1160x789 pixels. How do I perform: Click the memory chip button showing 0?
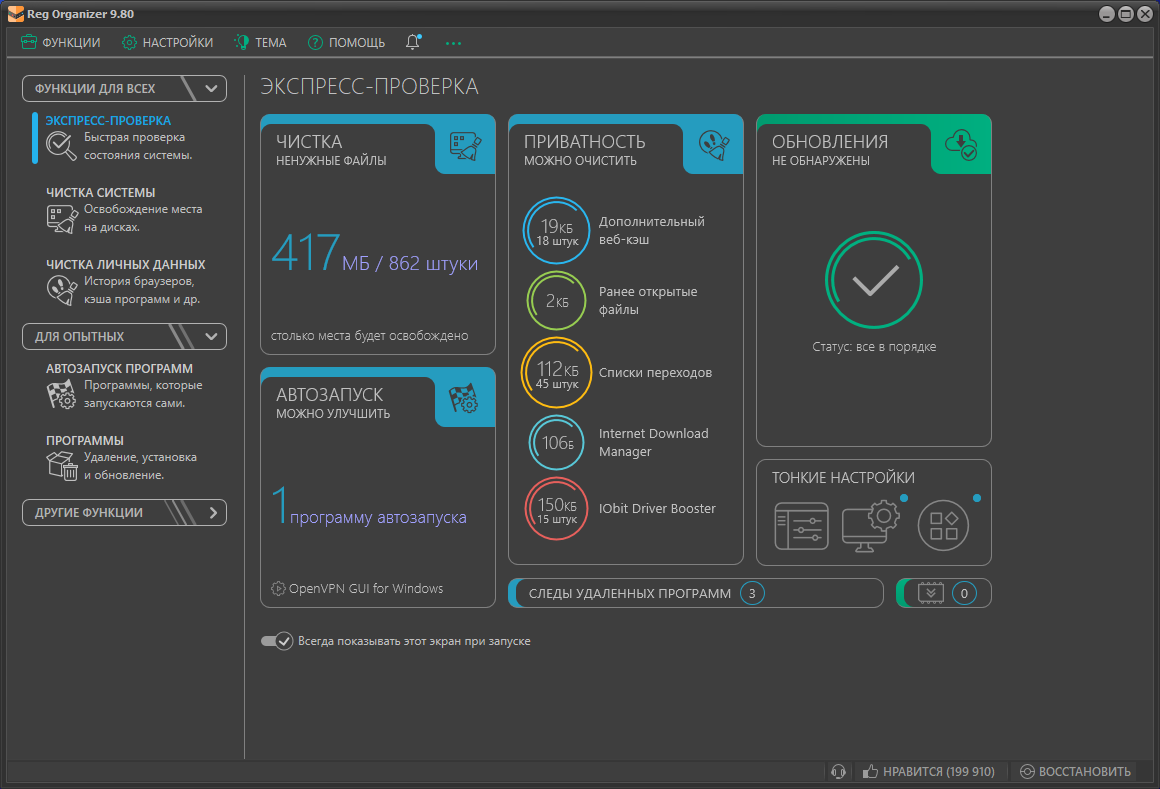pyautogui.click(x=943, y=593)
